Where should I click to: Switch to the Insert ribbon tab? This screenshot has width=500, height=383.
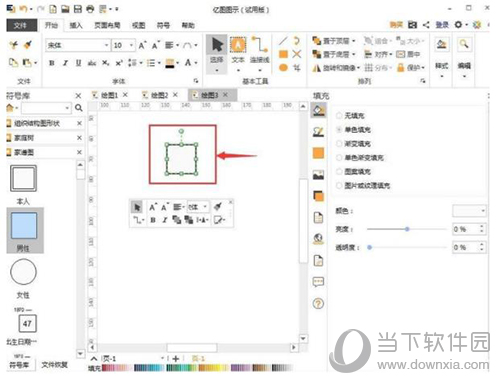pos(76,25)
